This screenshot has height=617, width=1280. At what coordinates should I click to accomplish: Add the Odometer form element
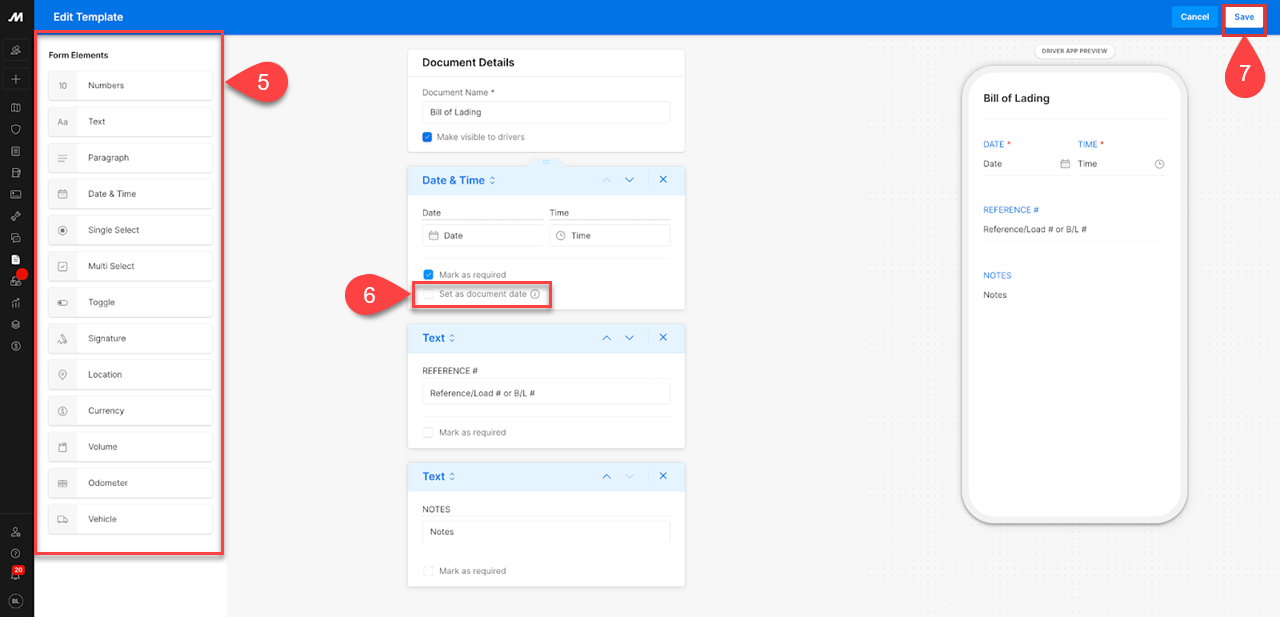click(130, 483)
